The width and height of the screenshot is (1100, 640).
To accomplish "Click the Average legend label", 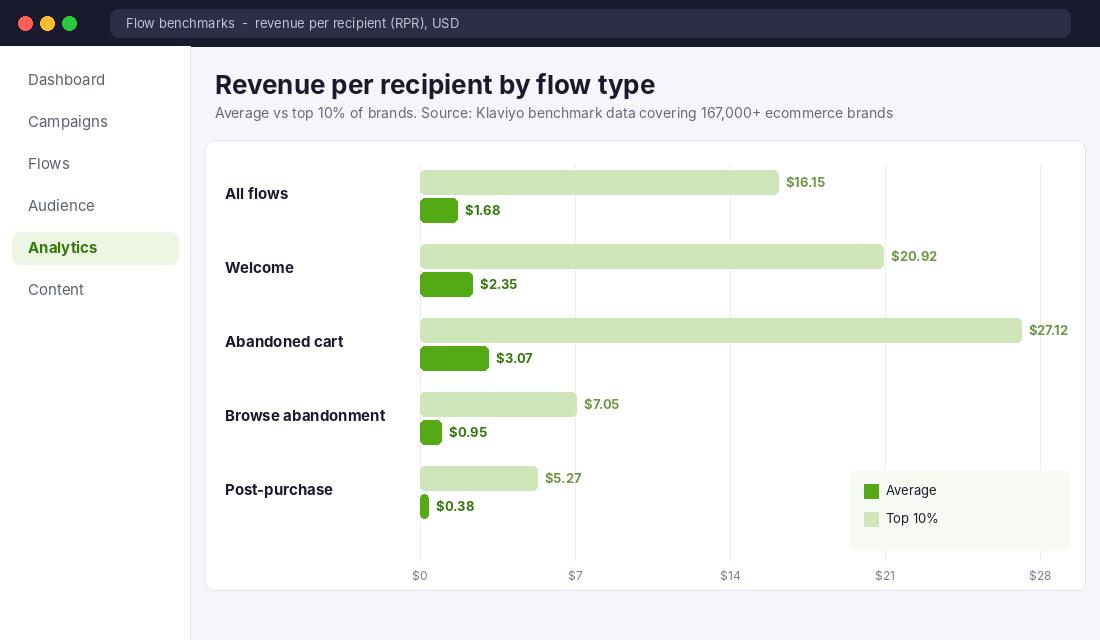I will pyautogui.click(x=911, y=491).
